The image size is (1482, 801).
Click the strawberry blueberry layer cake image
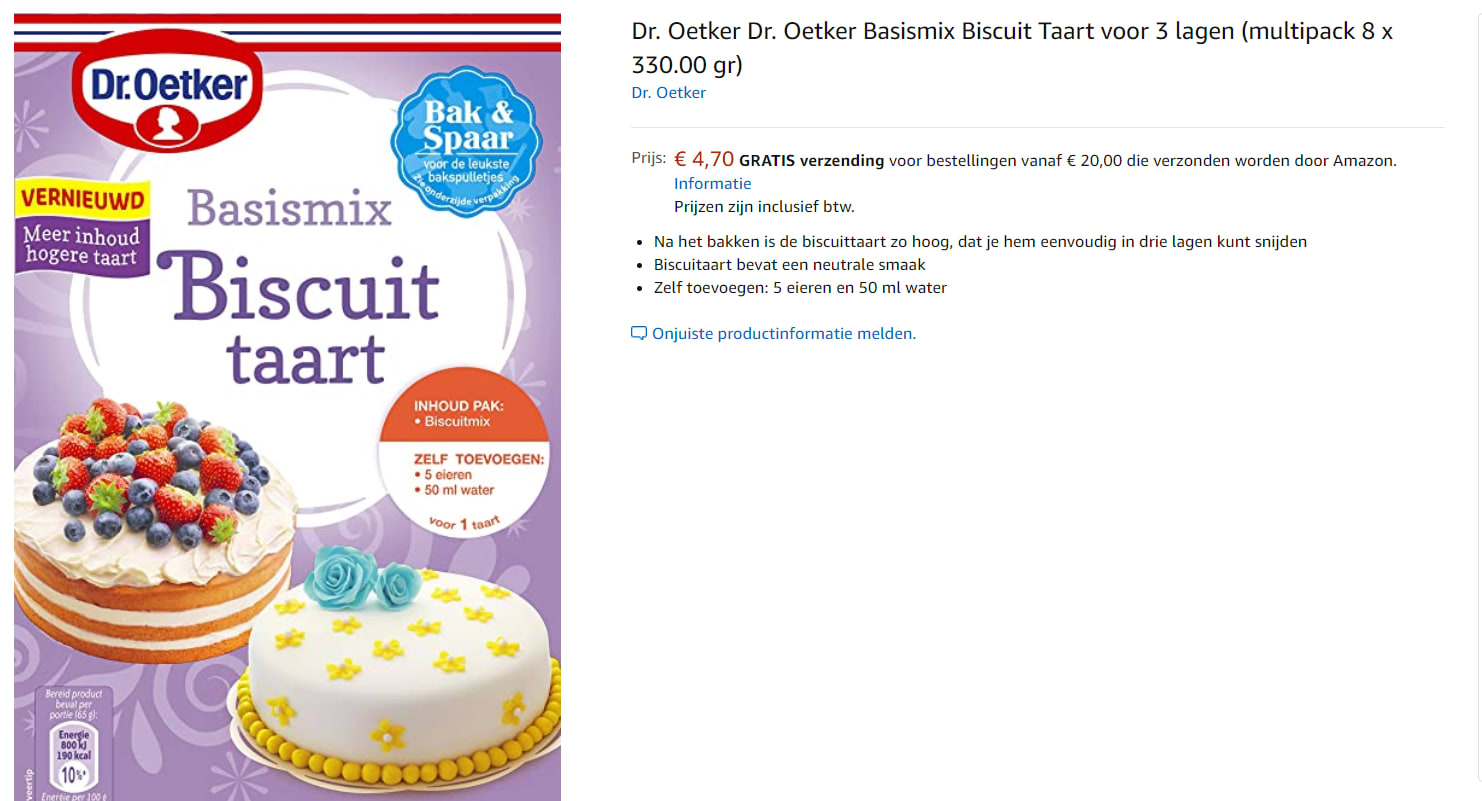click(155, 529)
